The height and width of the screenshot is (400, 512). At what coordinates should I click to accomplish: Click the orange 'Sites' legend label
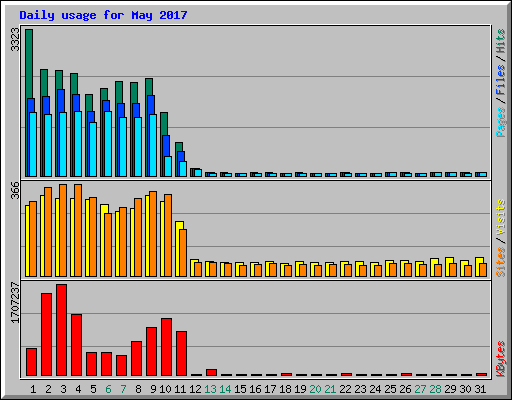click(x=501, y=262)
